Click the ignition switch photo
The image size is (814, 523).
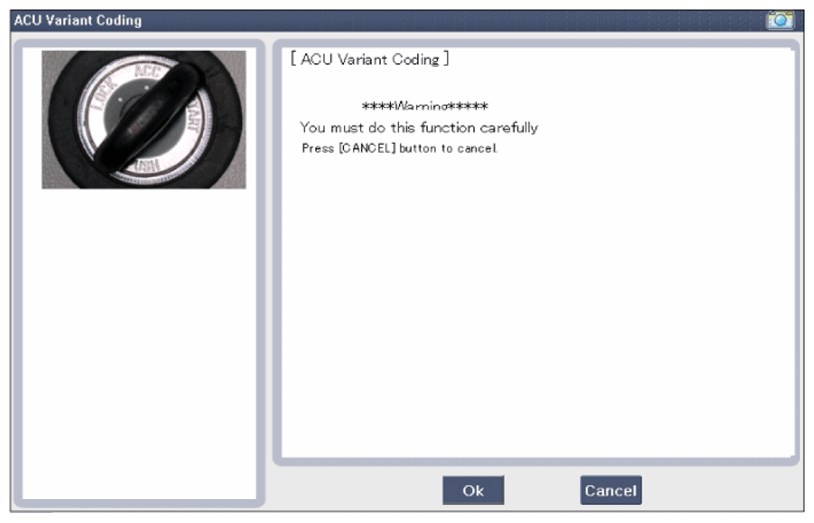pyautogui.click(x=143, y=119)
